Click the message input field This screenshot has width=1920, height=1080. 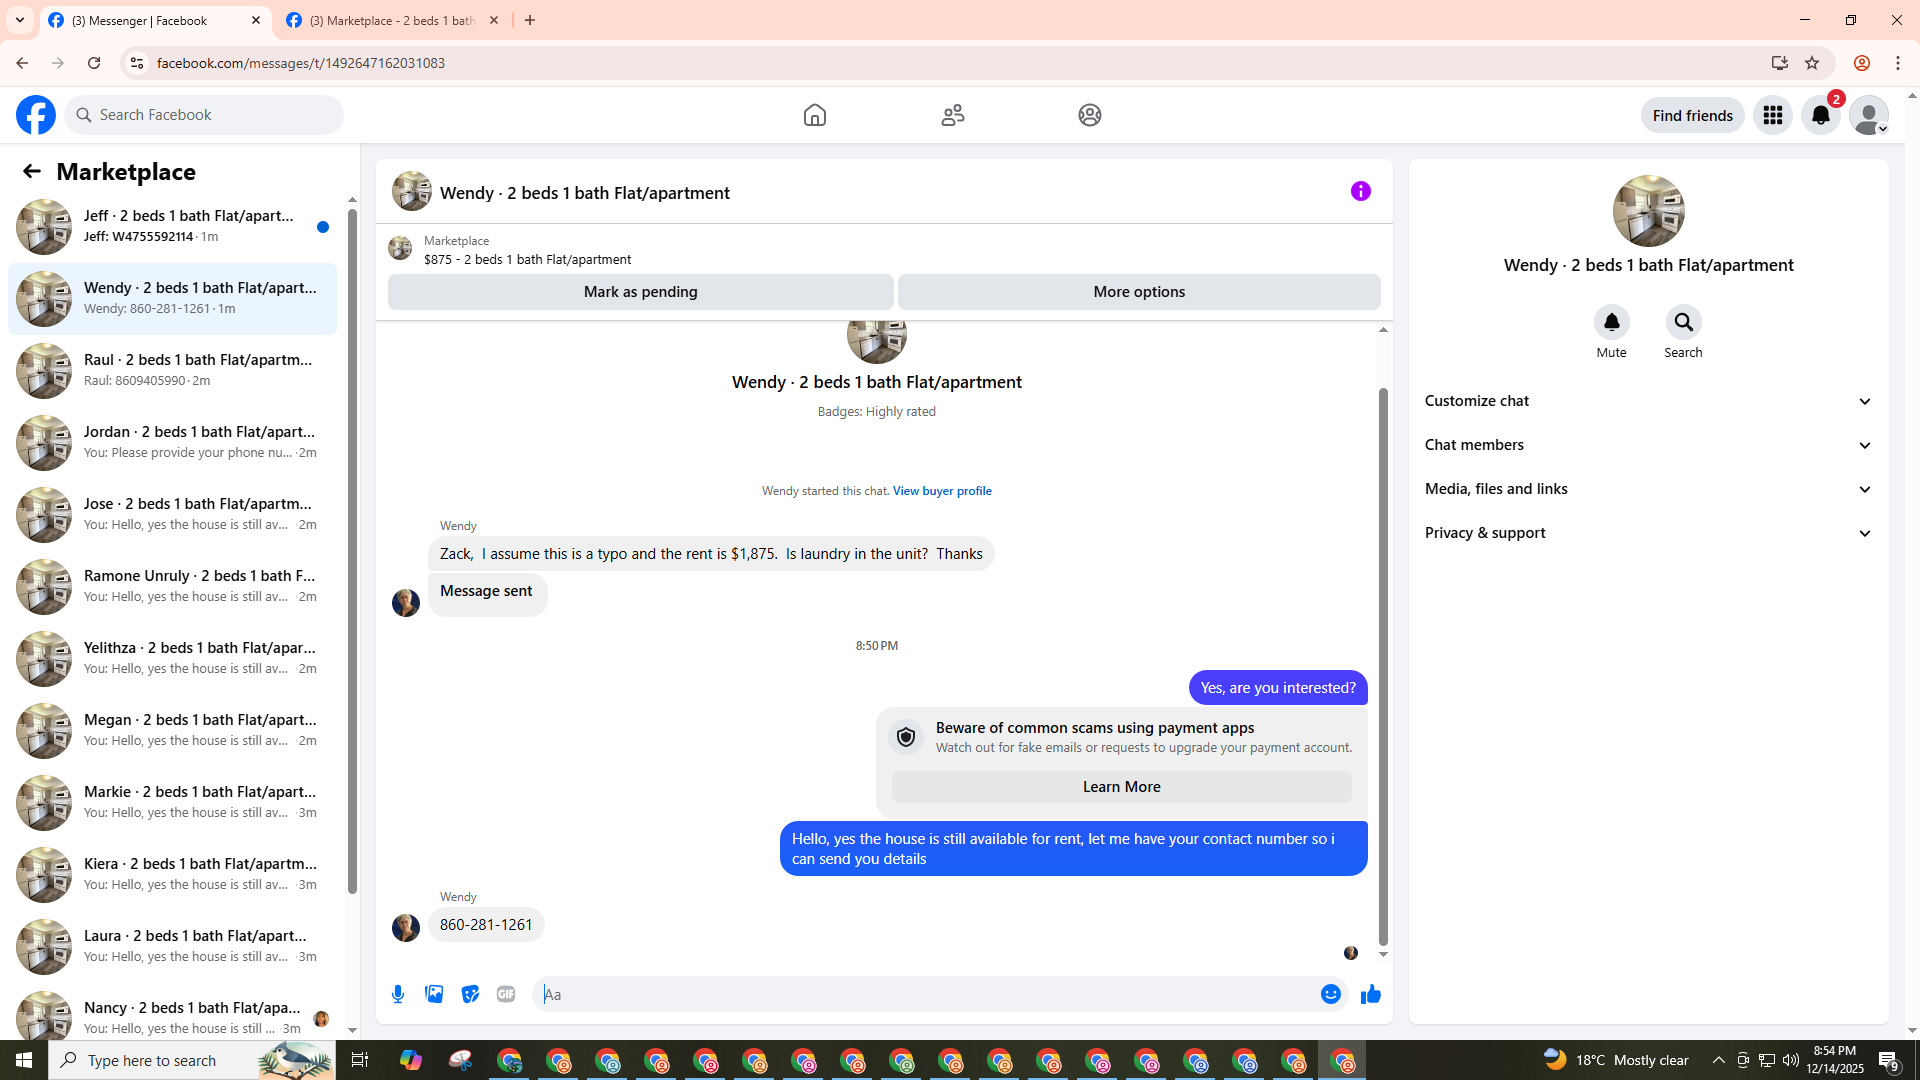pos(925,994)
